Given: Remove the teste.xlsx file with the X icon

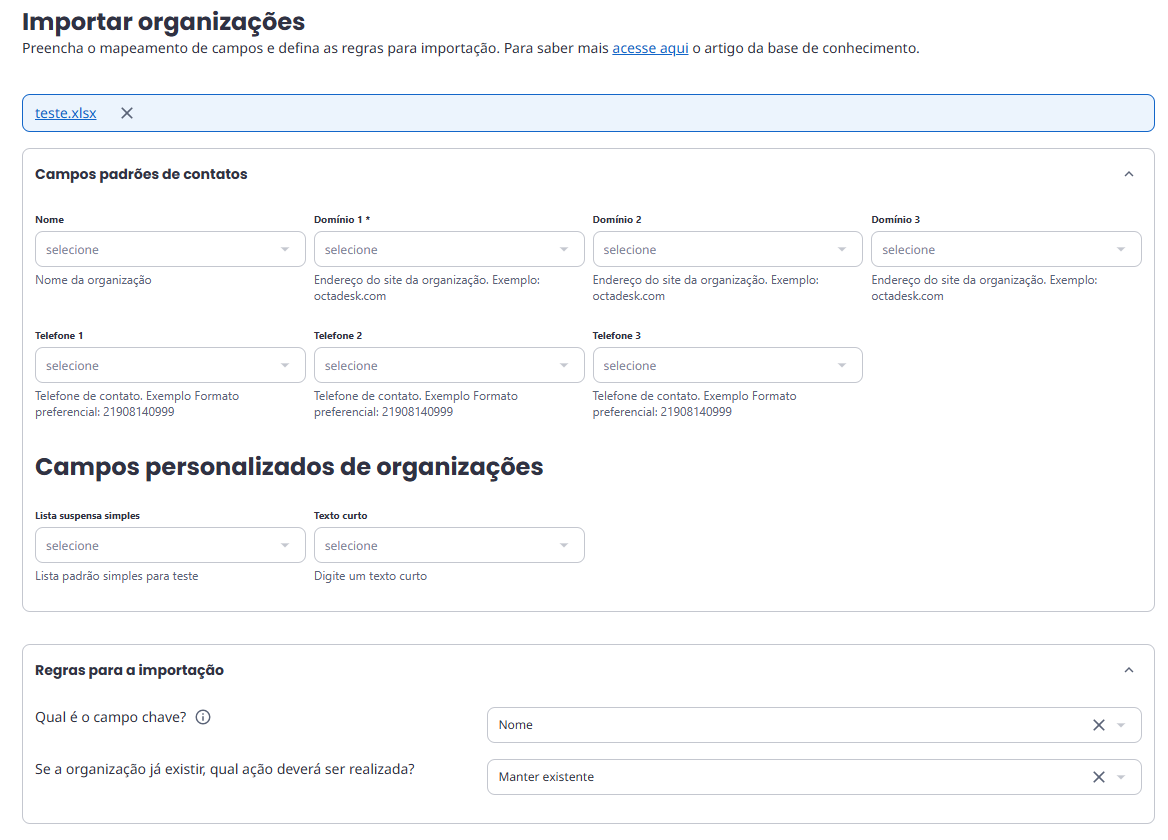Looking at the screenshot, I should 127,113.
